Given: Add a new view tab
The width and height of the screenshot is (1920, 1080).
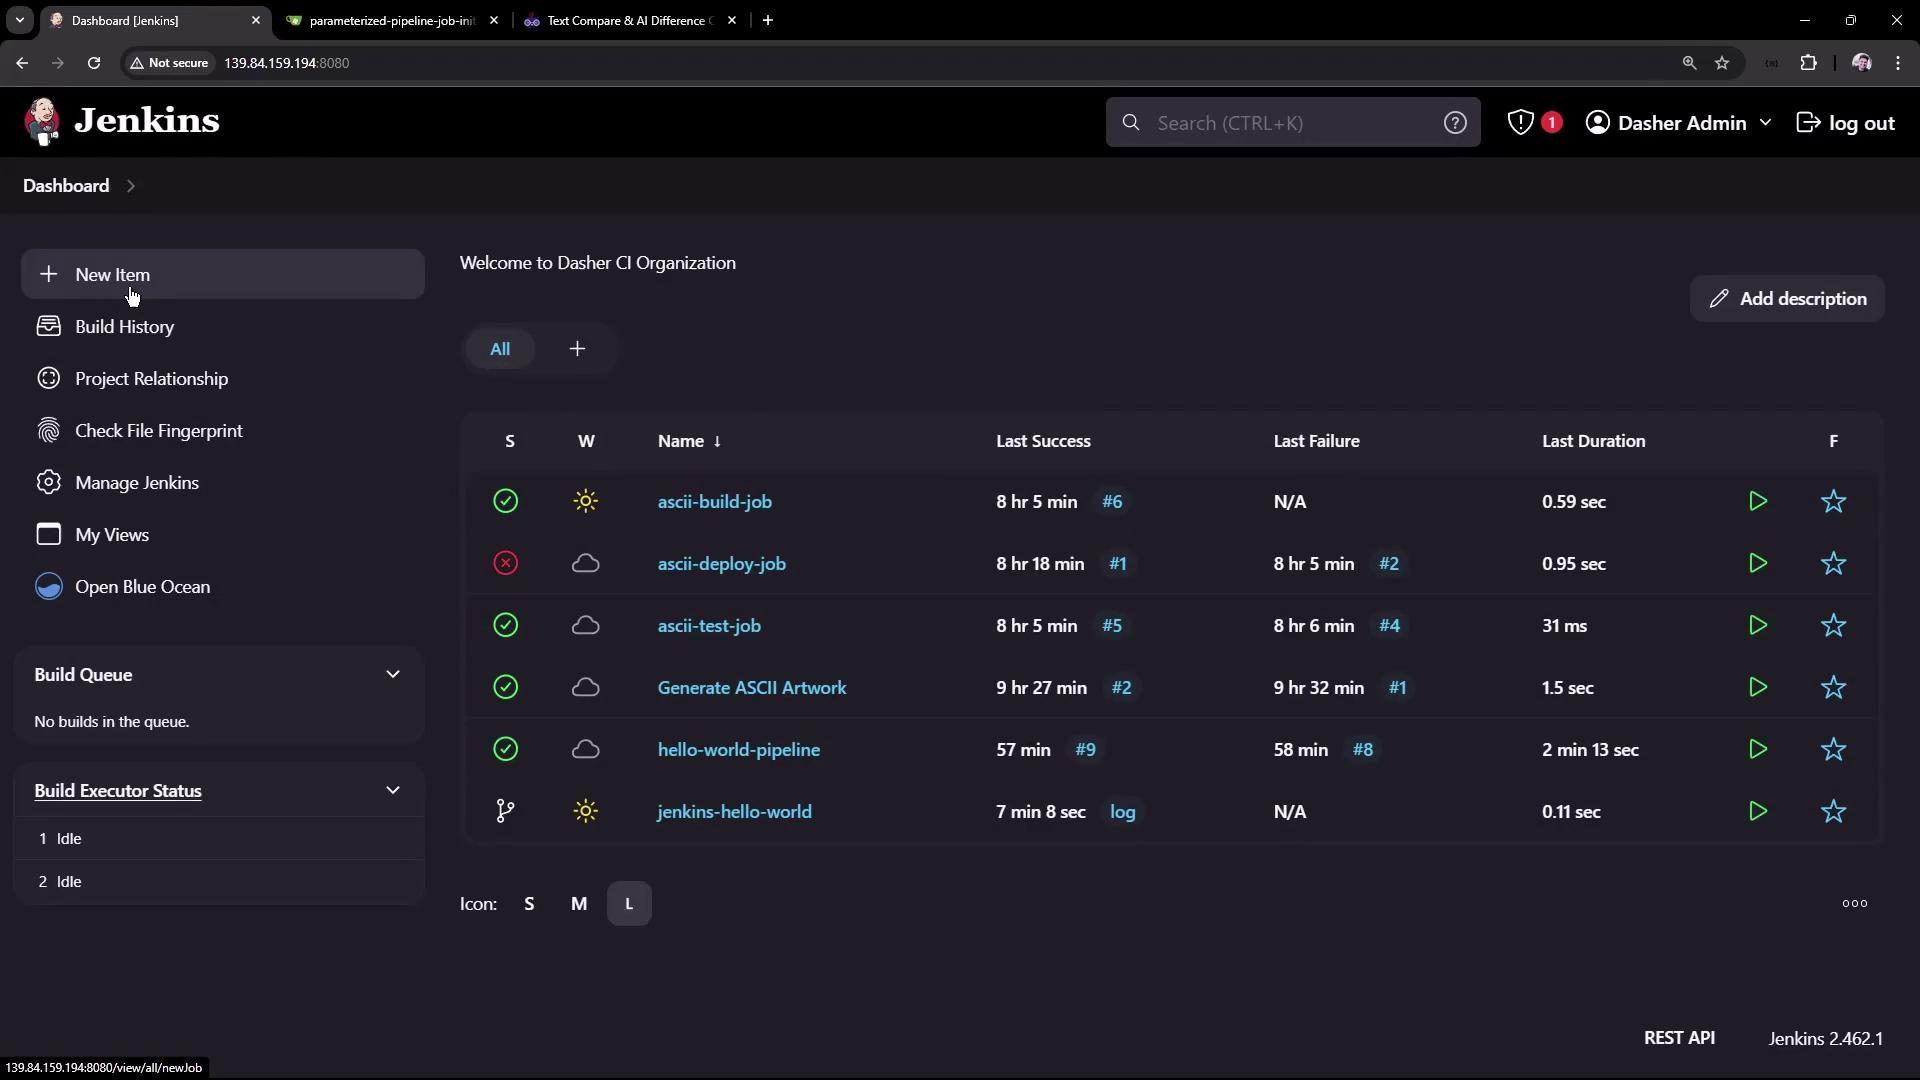Looking at the screenshot, I should coord(577,349).
